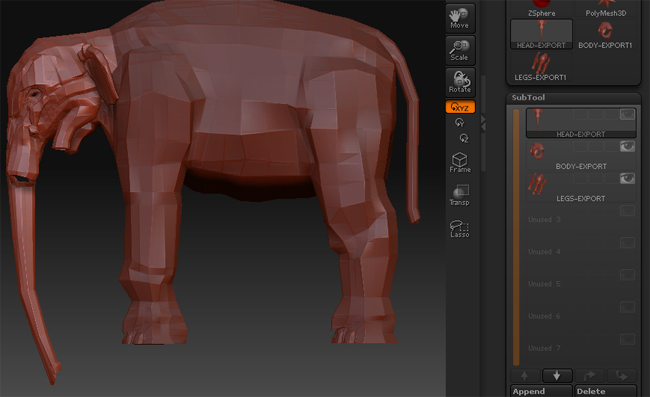650x397 pixels.
Task: Select BODY-EXPORT1 in the tool palette
Action: [605, 34]
